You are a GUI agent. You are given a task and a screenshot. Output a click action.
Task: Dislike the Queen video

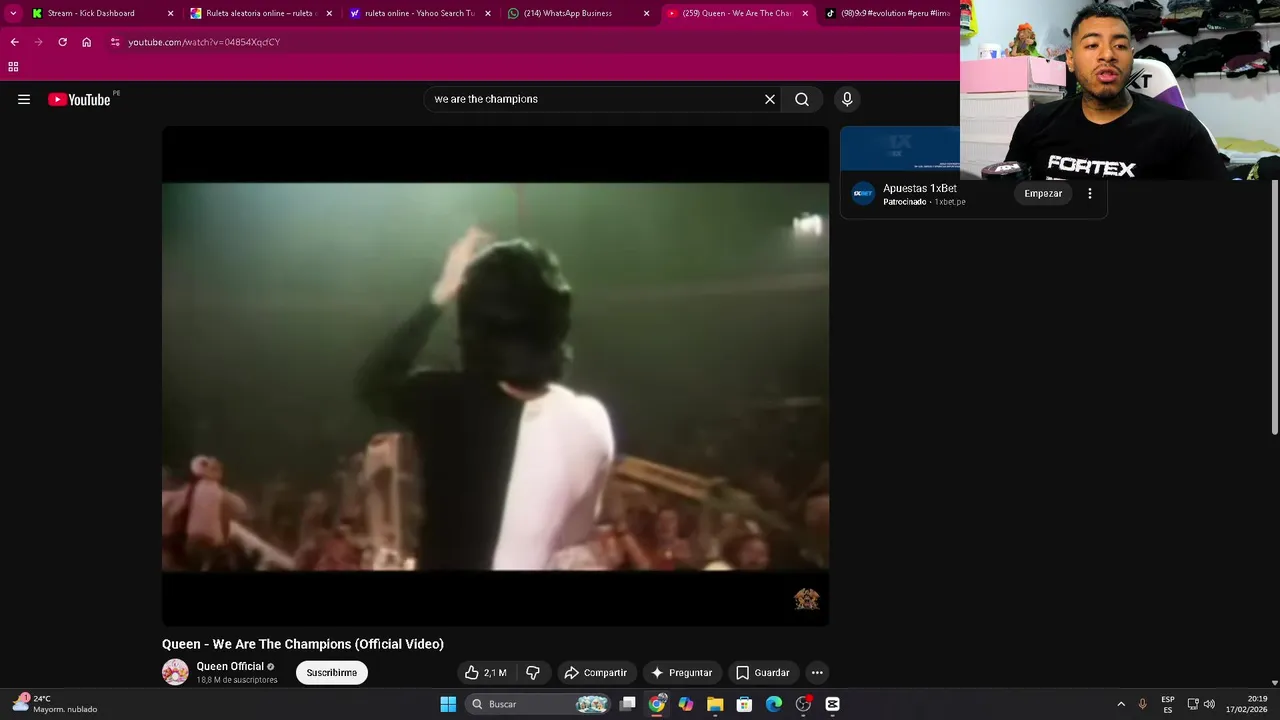coord(533,673)
